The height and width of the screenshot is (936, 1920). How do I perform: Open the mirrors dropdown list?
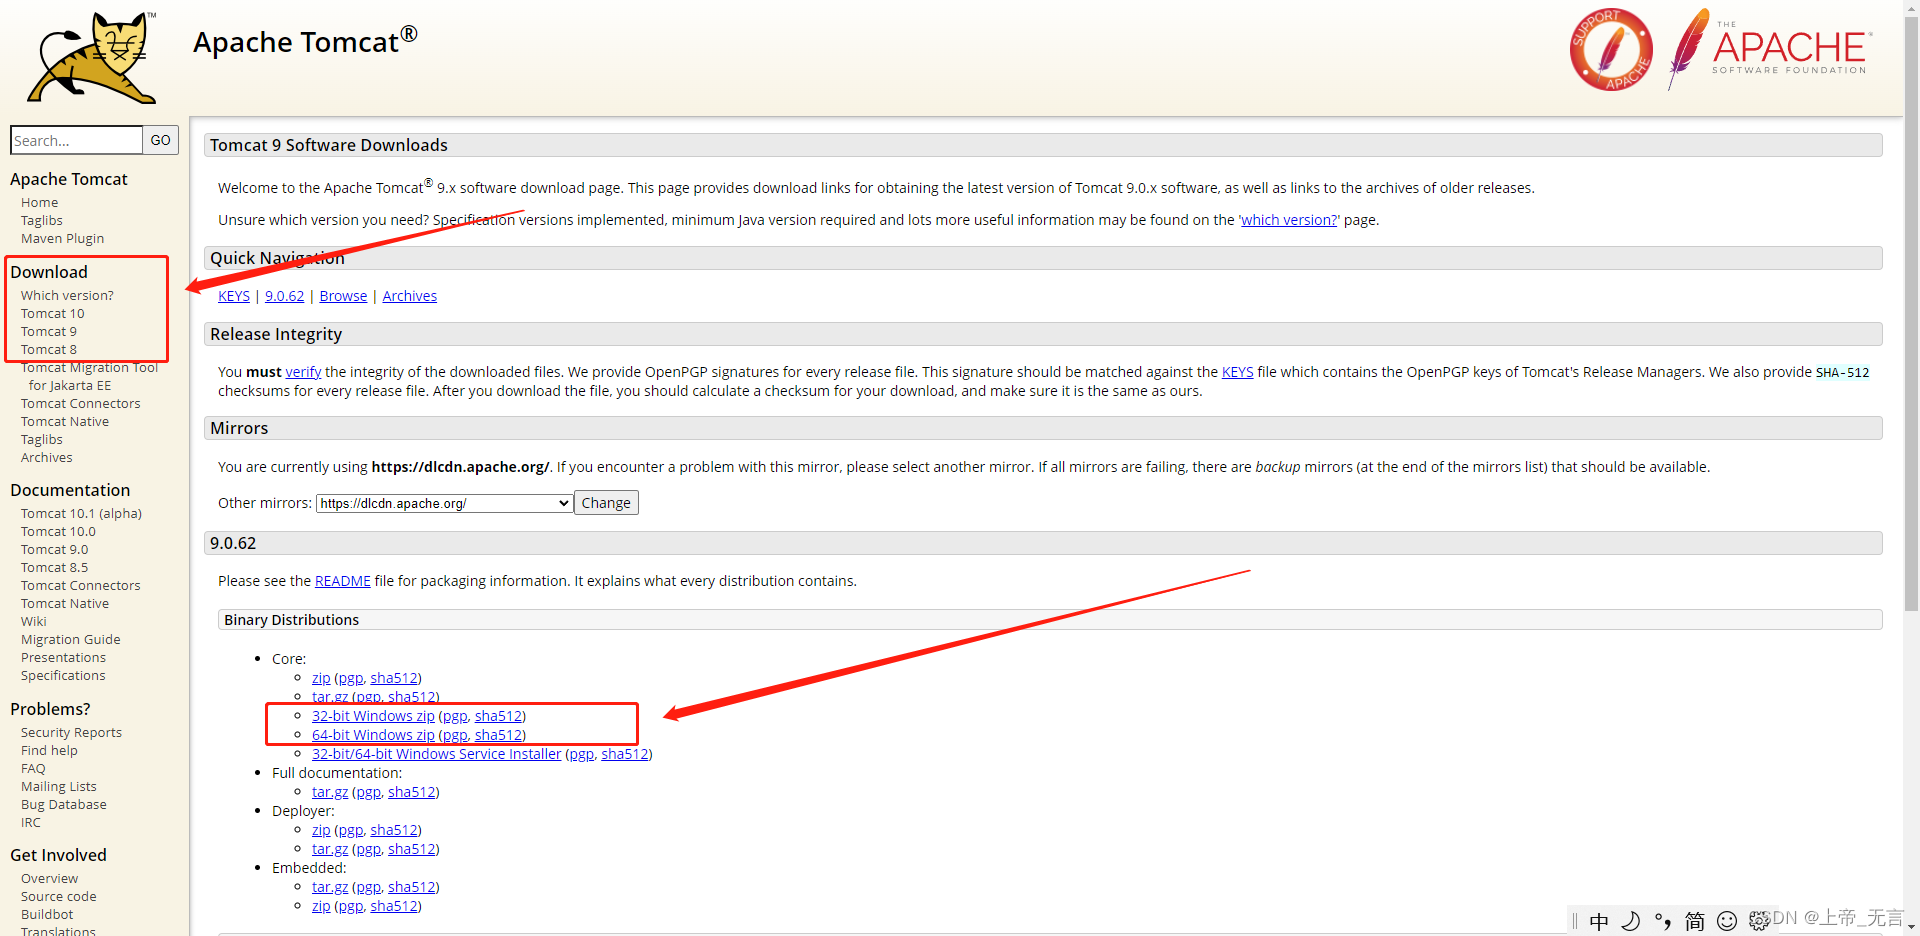point(444,503)
